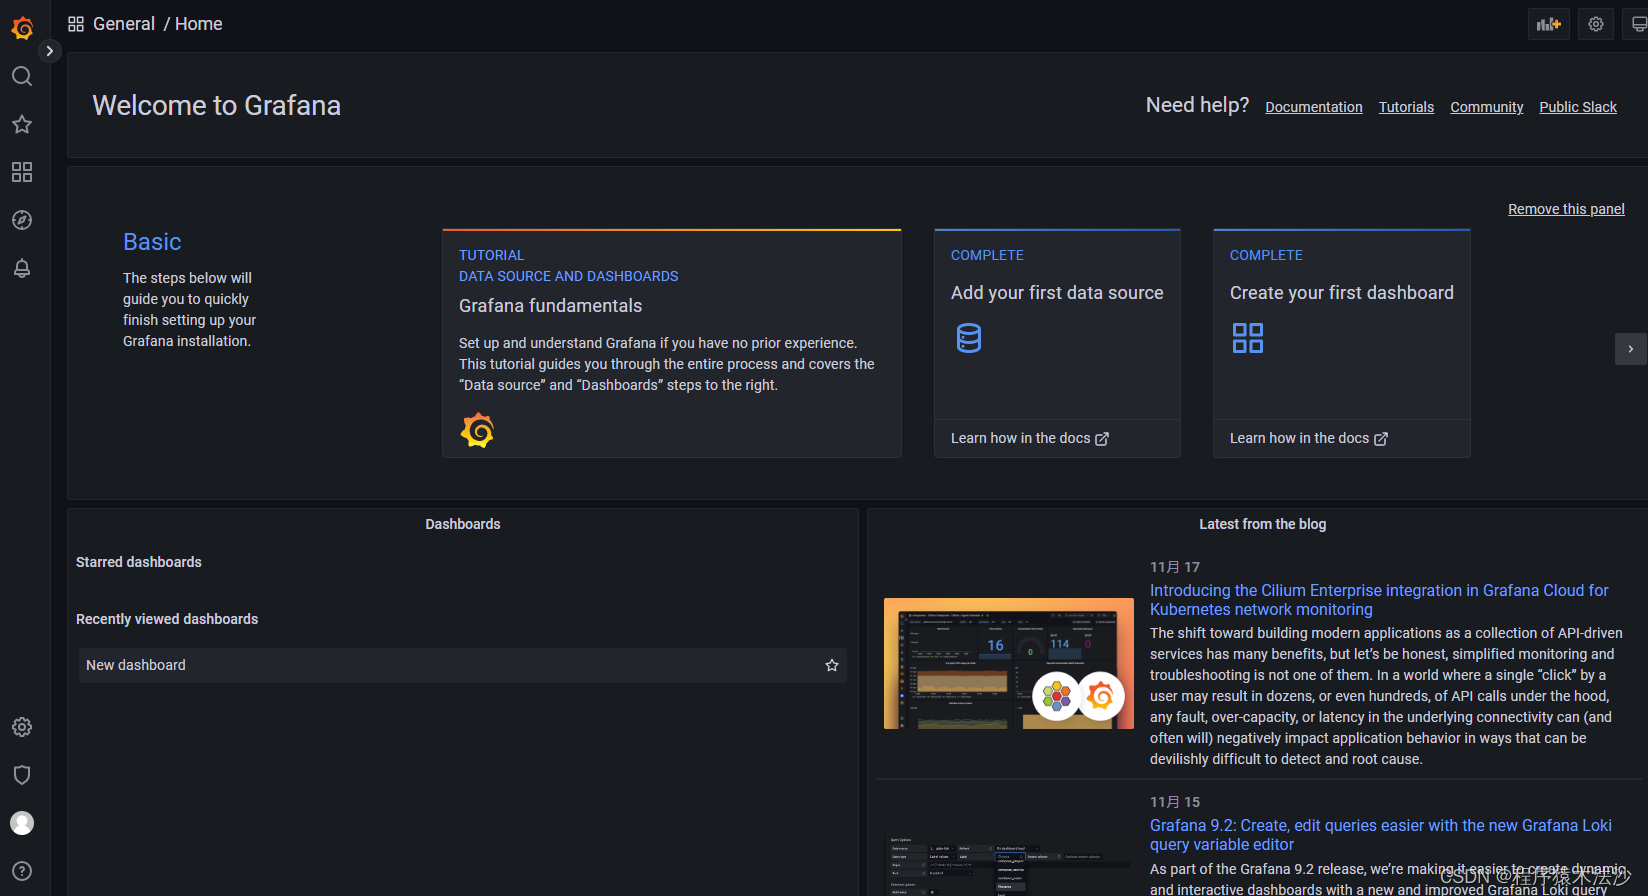Open the Grafana 9.2 Loki query blog post

click(1381, 835)
